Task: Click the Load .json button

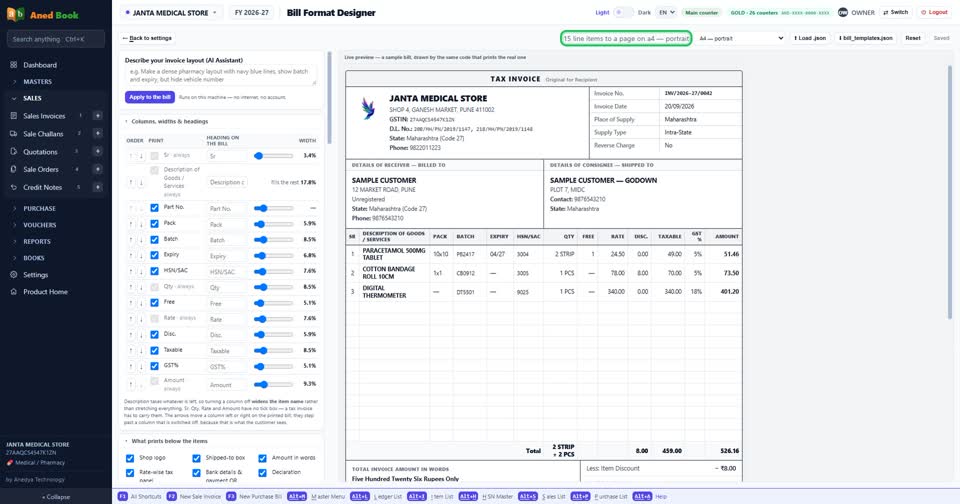Action: click(x=810, y=38)
